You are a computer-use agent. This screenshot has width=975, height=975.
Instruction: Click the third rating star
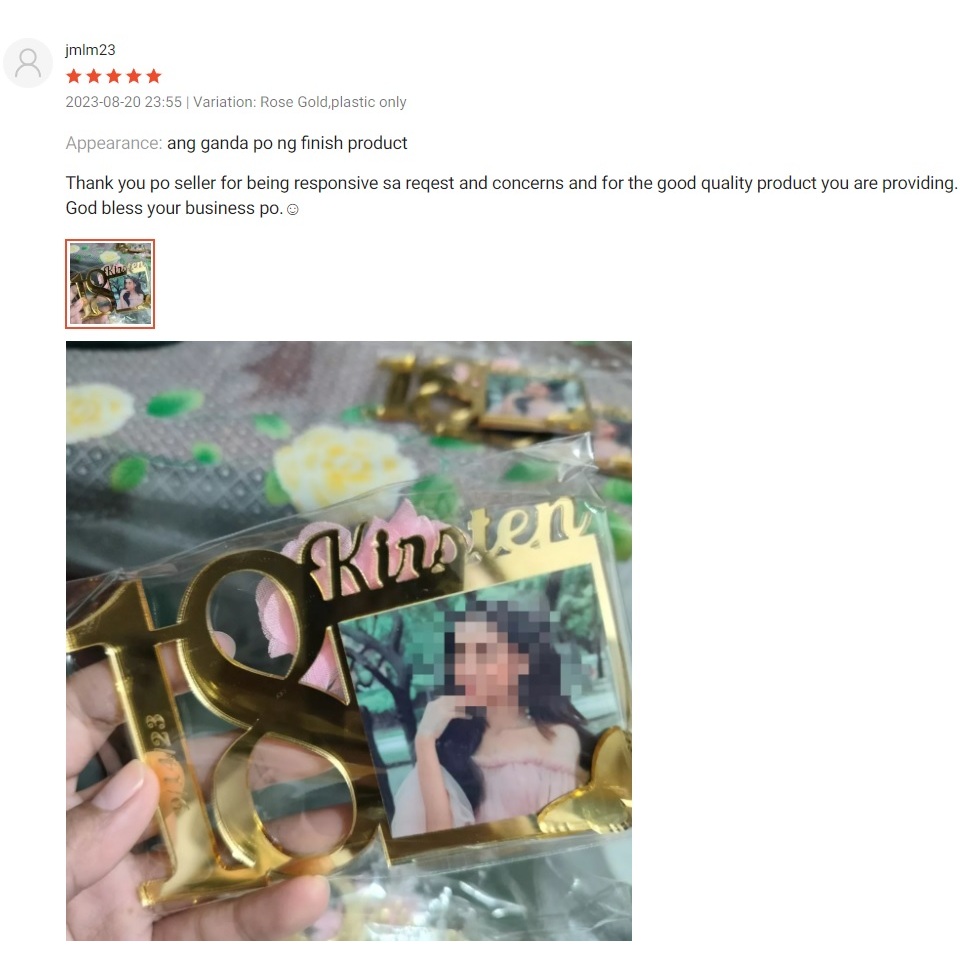114,76
